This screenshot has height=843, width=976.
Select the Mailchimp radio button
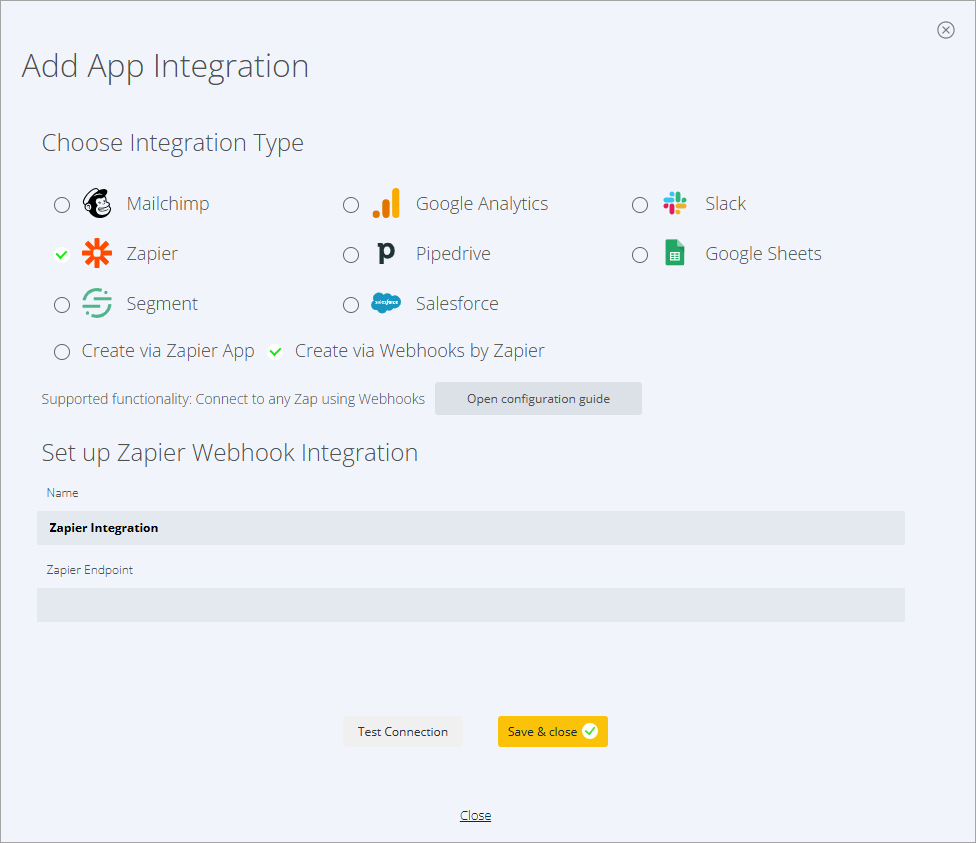[x=62, y=205]
